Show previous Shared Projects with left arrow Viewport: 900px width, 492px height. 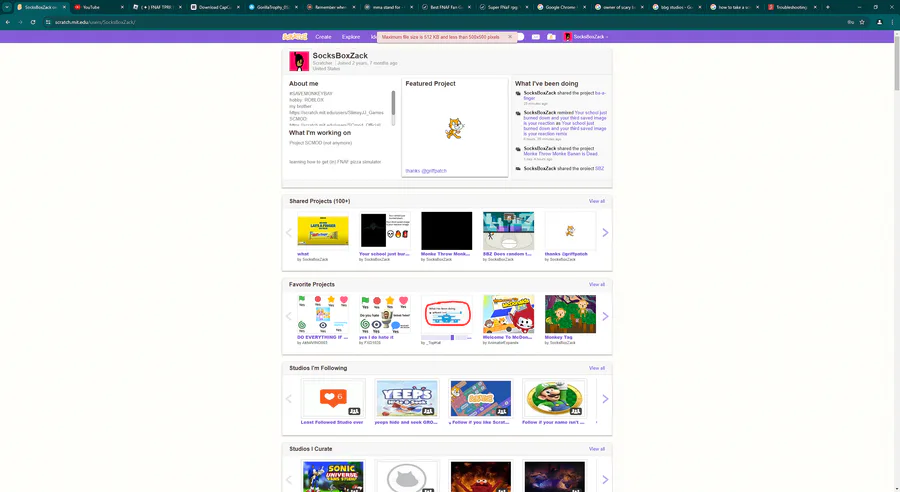click(289, 233)
